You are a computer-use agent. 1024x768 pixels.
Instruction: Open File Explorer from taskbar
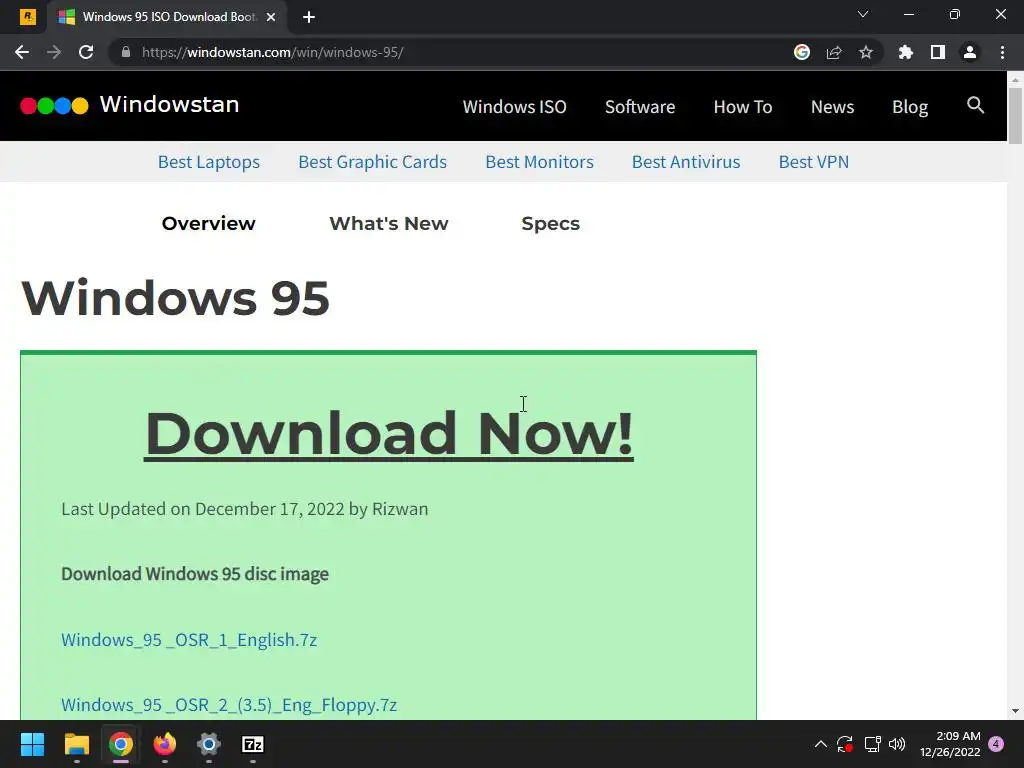[x=76, y=744]
